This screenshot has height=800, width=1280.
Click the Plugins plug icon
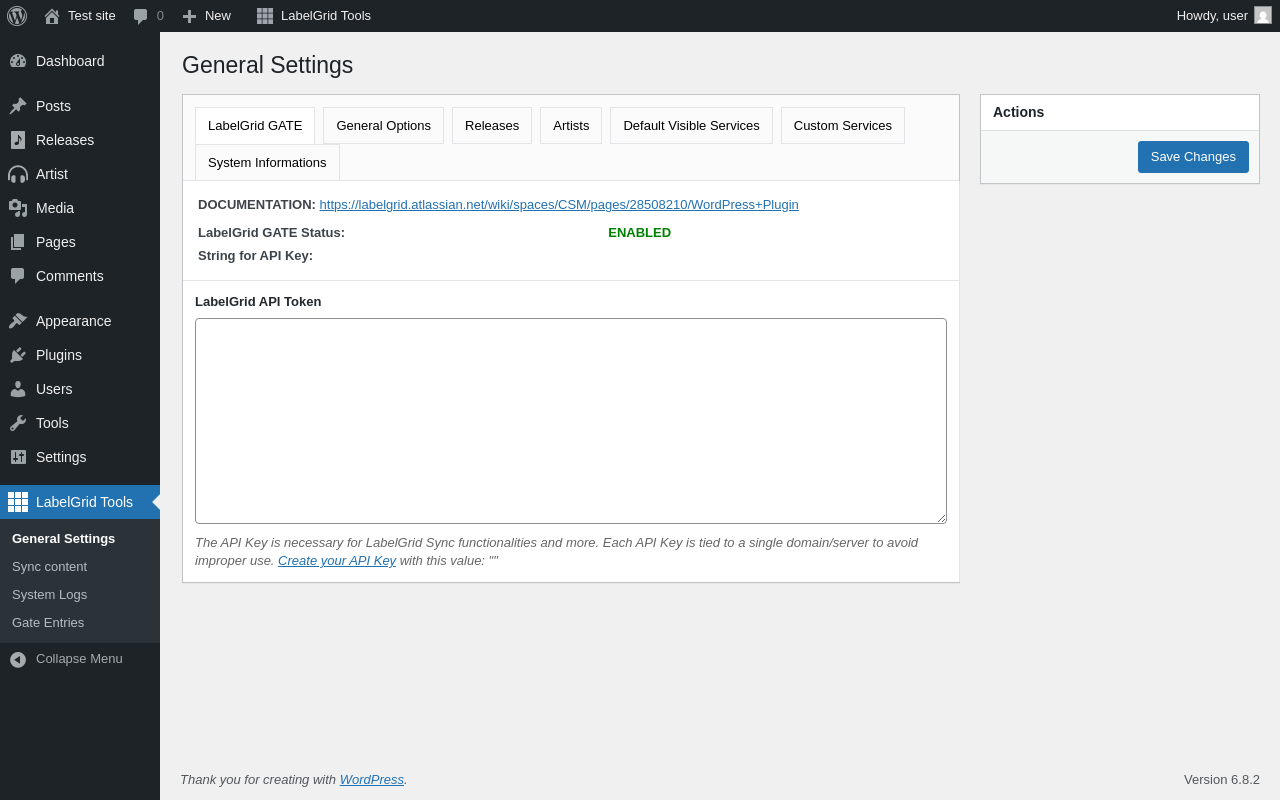coord(18,355)
